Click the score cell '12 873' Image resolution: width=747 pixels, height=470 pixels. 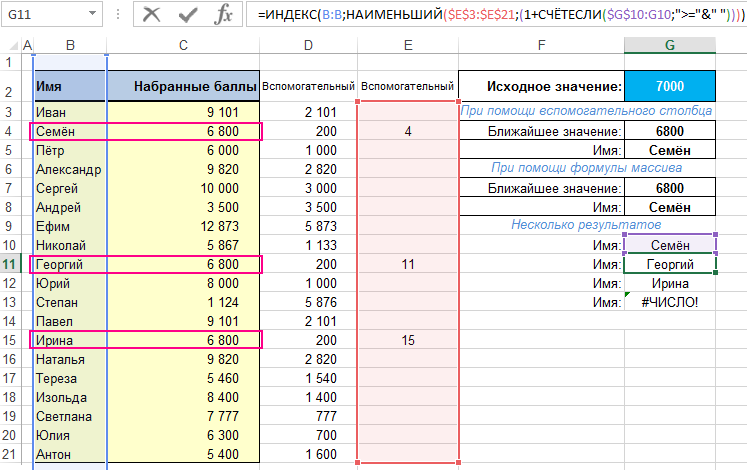183,226
